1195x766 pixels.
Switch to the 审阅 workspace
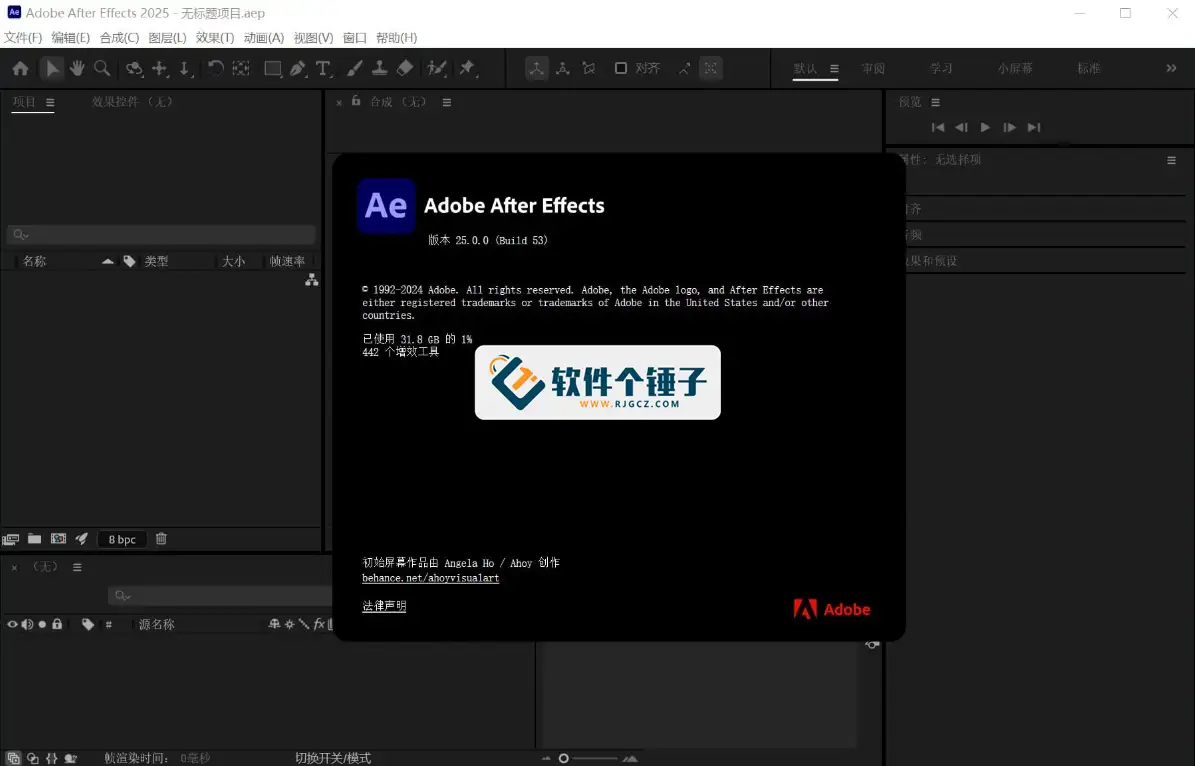[873, 69]
